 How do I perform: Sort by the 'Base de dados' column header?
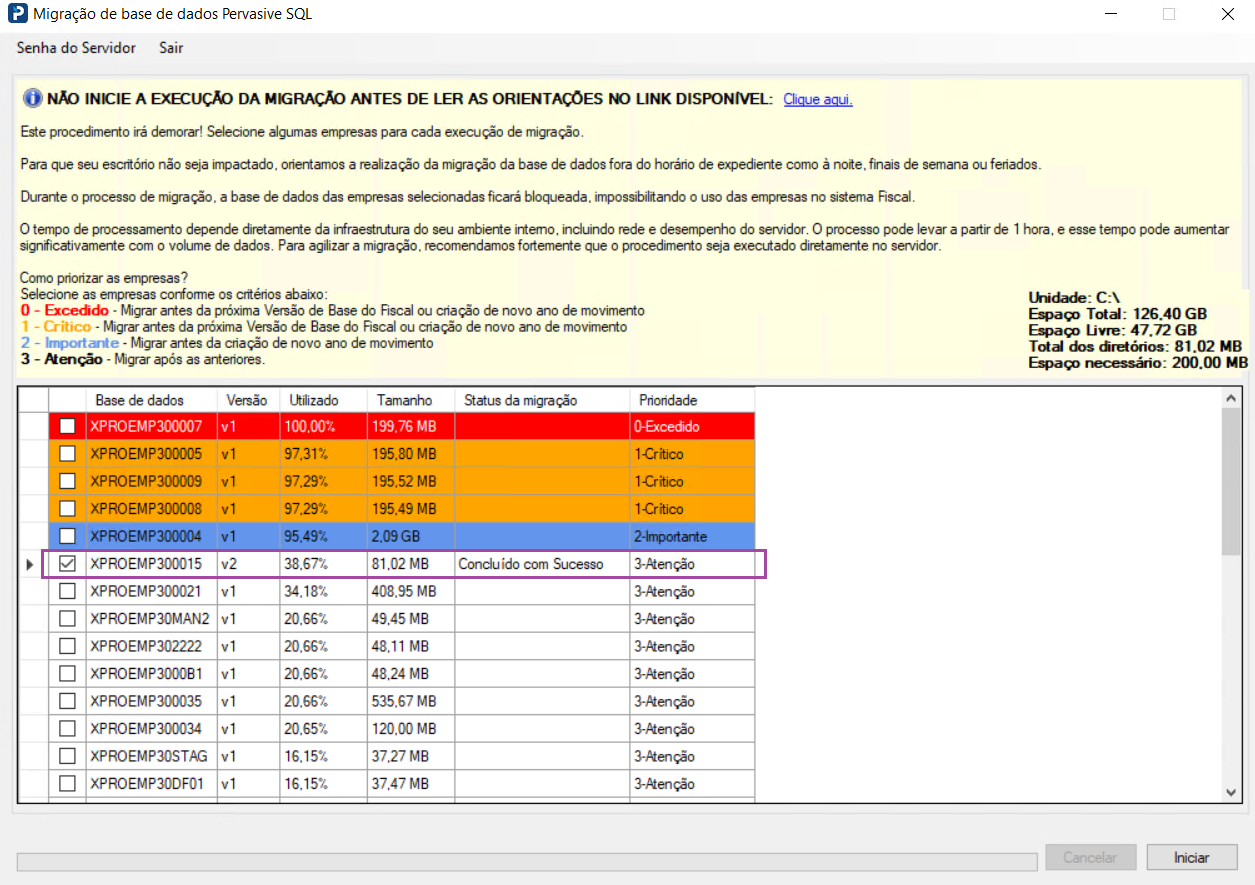pyautogui.click(x=151, y=400)
